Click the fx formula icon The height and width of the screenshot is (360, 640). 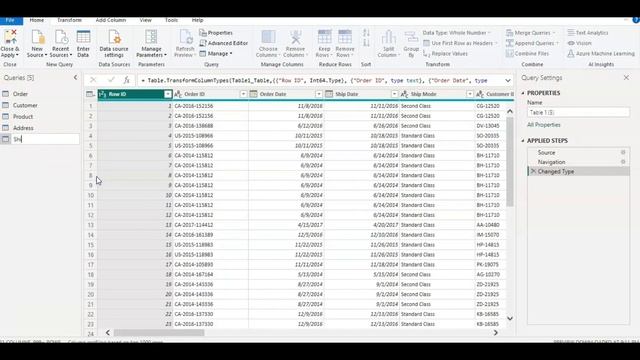(127, 80)
